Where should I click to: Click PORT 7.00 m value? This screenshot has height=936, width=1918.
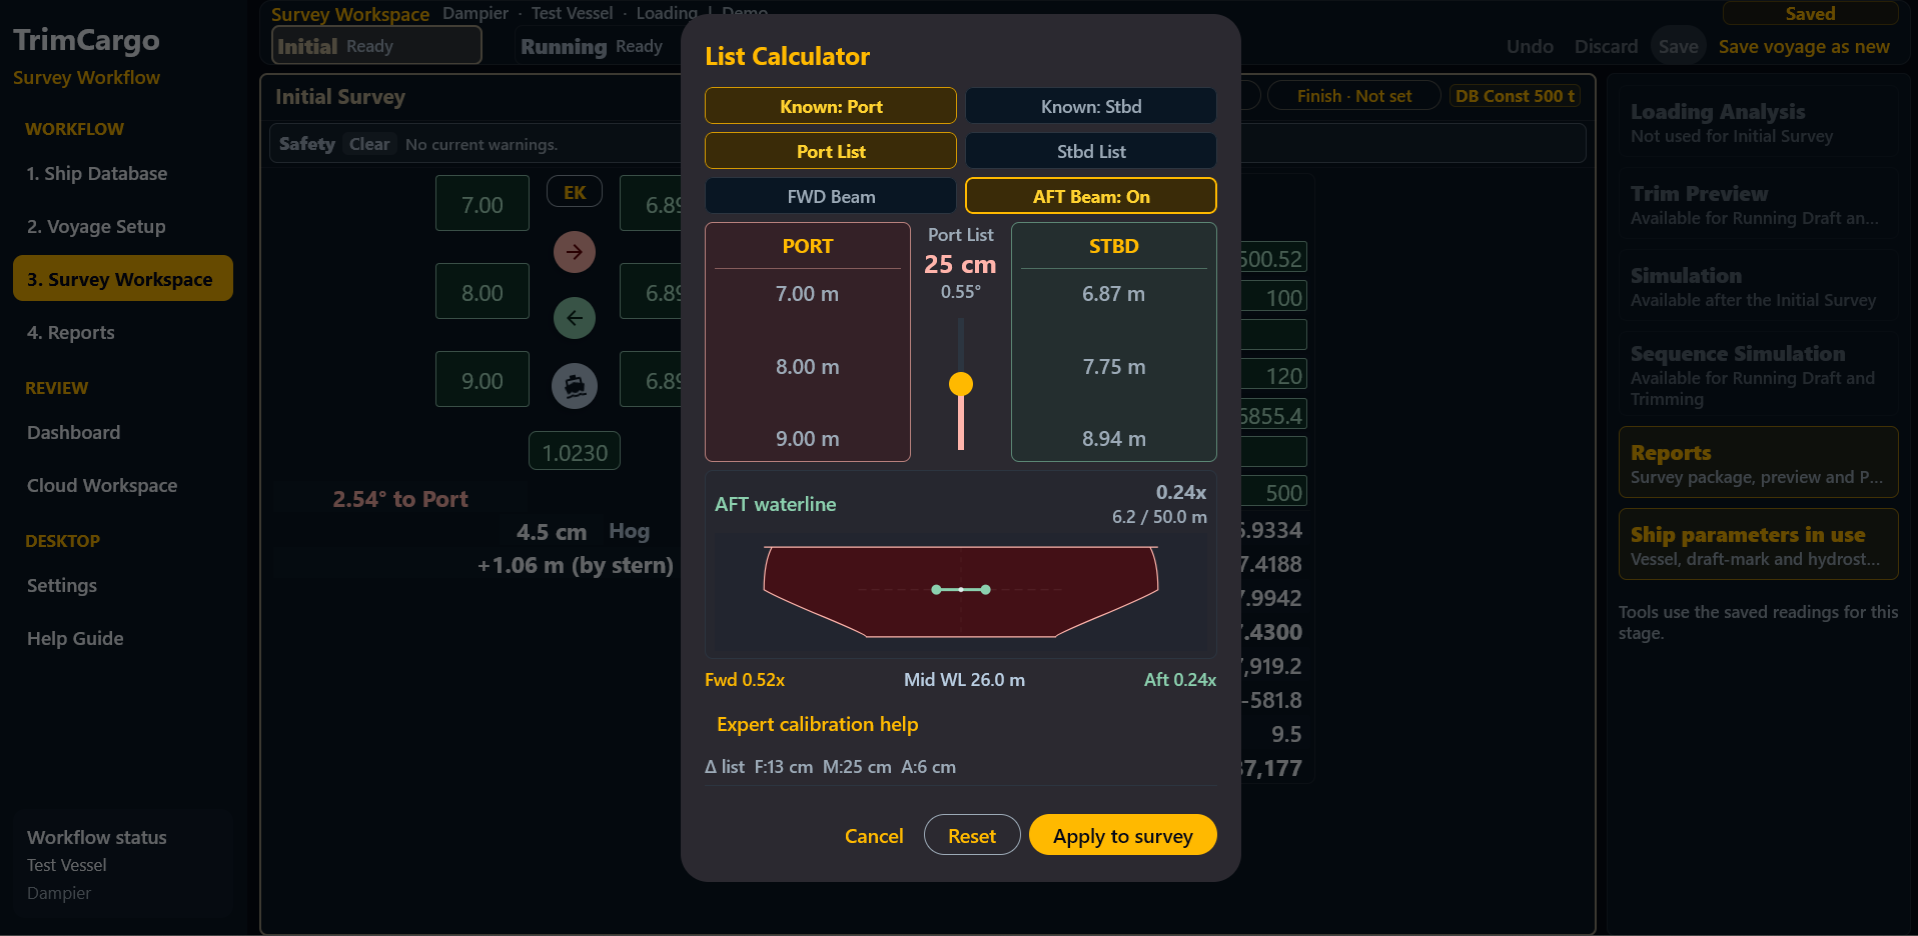[x=807, y=294]
